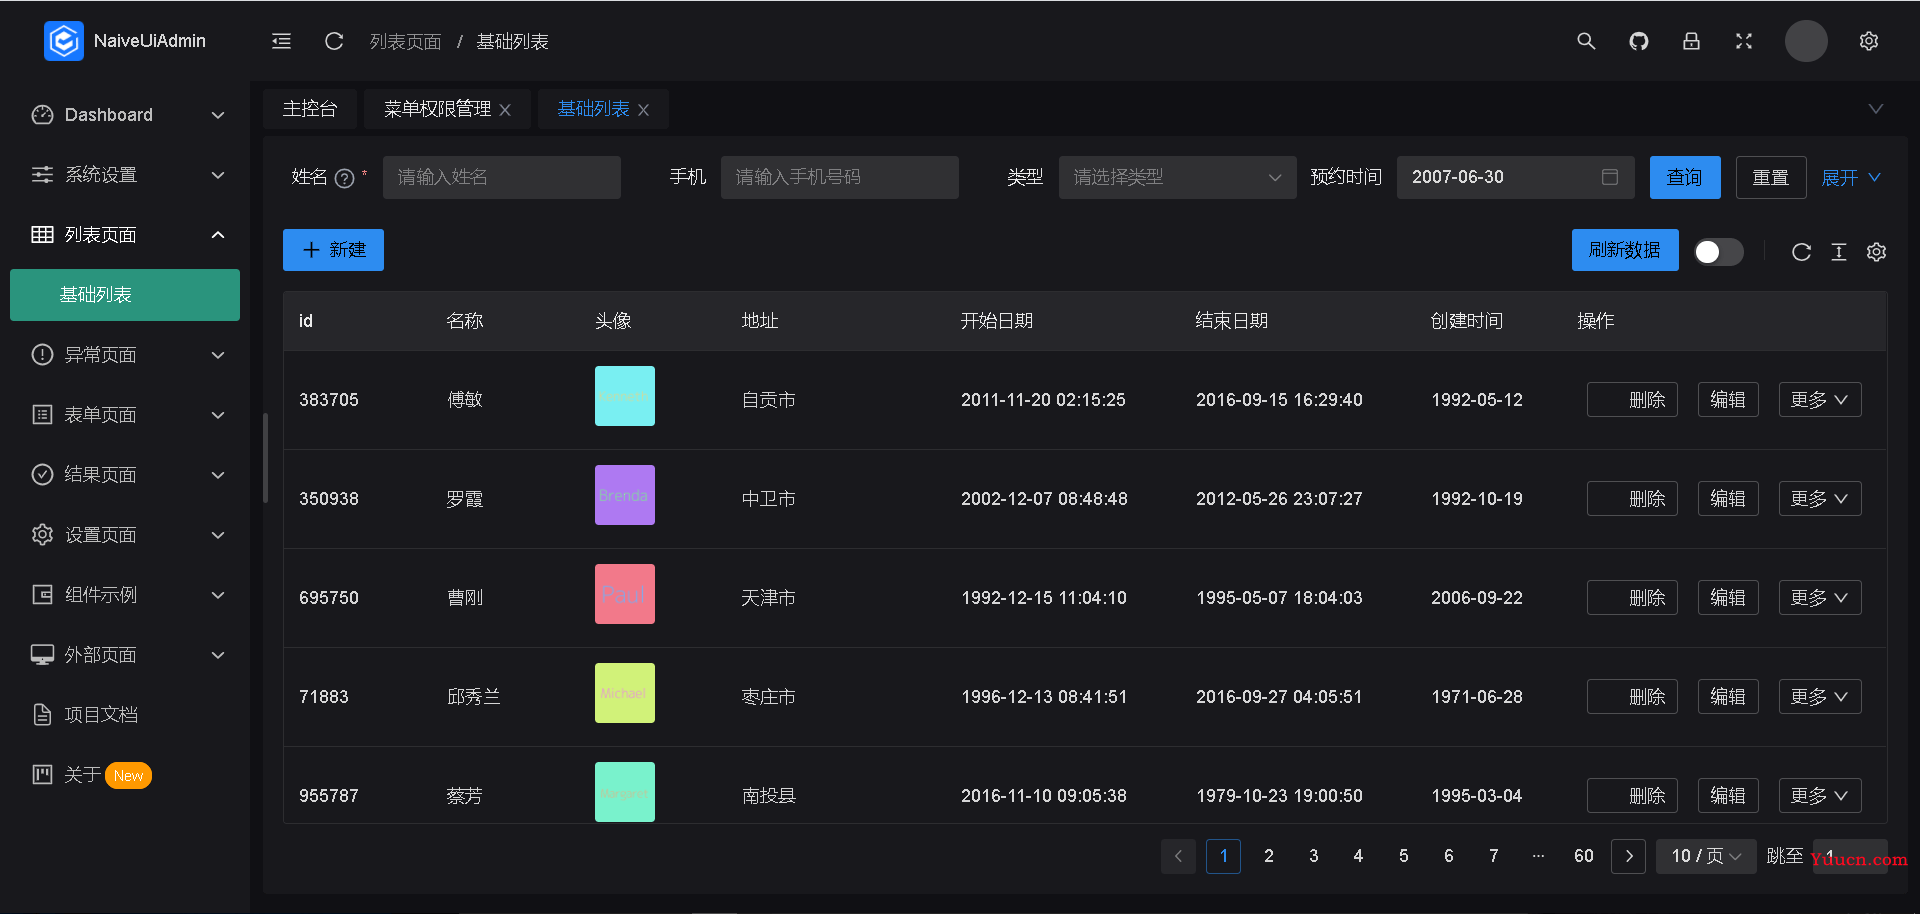Switch to the 主控台 tab
The width and height of the screenshot is (1920, 914).
click(x=310, y=109)
